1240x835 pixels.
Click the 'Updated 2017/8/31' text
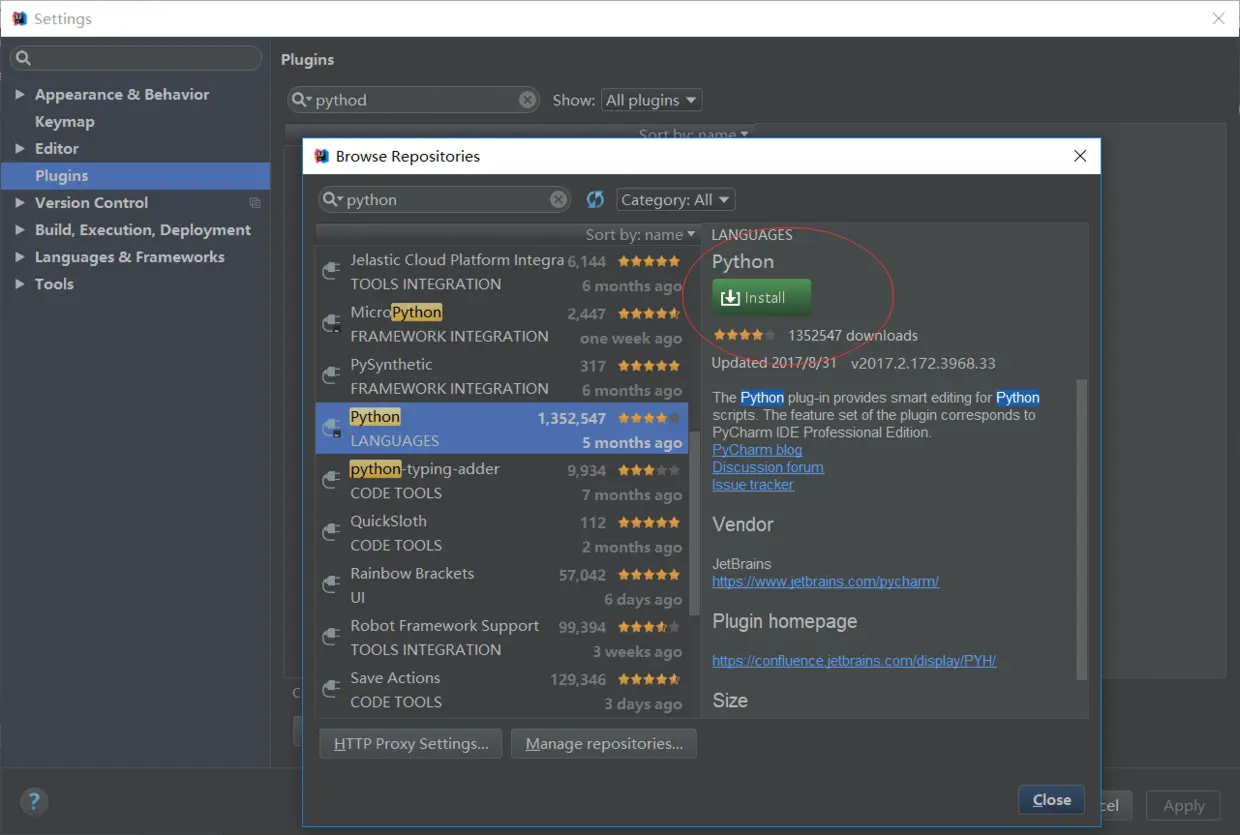(775, 363)
